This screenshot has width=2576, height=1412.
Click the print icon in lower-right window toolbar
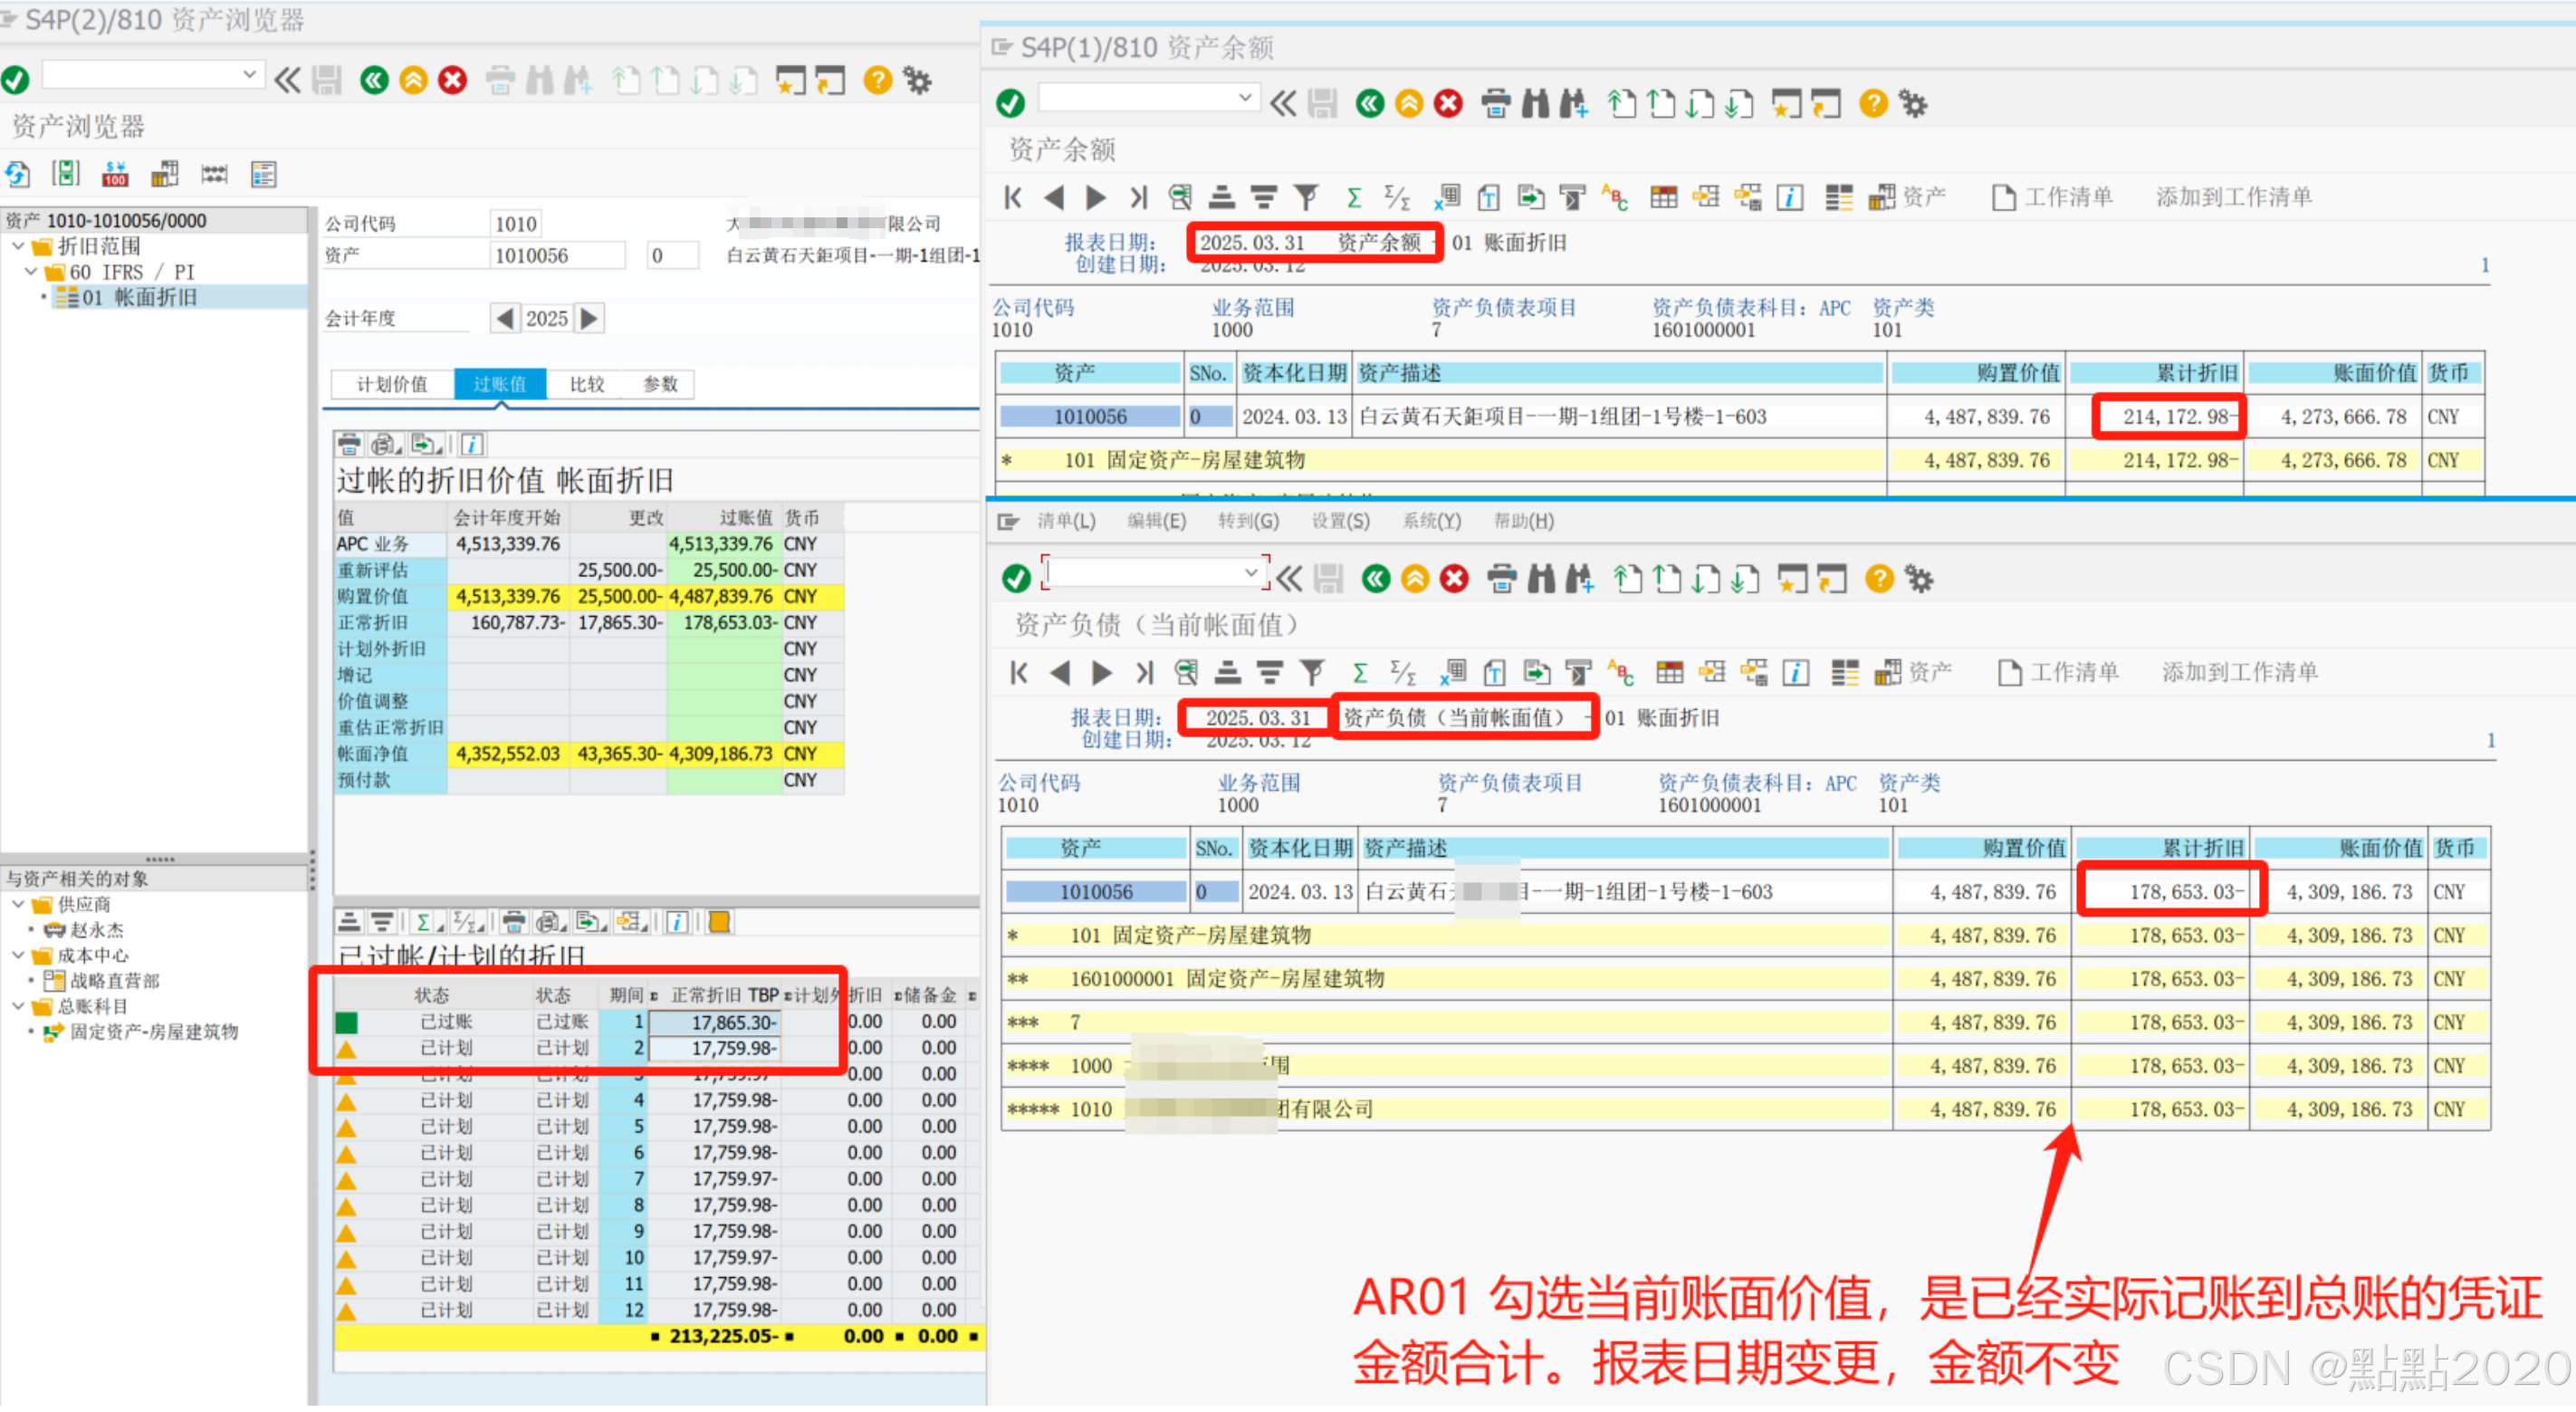tap(1500, 578)
